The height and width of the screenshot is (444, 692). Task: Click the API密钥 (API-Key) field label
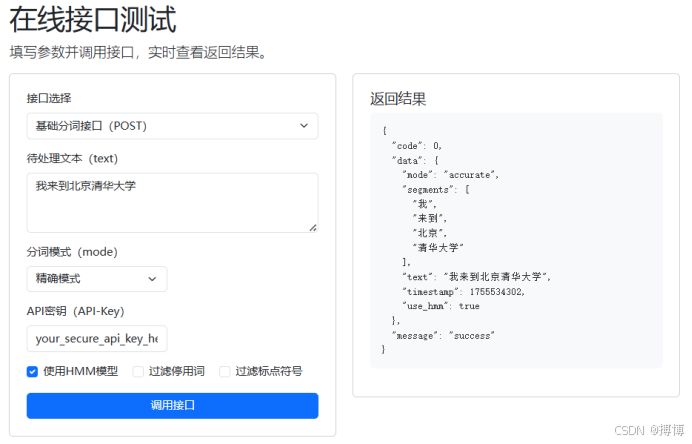point(75,311)
